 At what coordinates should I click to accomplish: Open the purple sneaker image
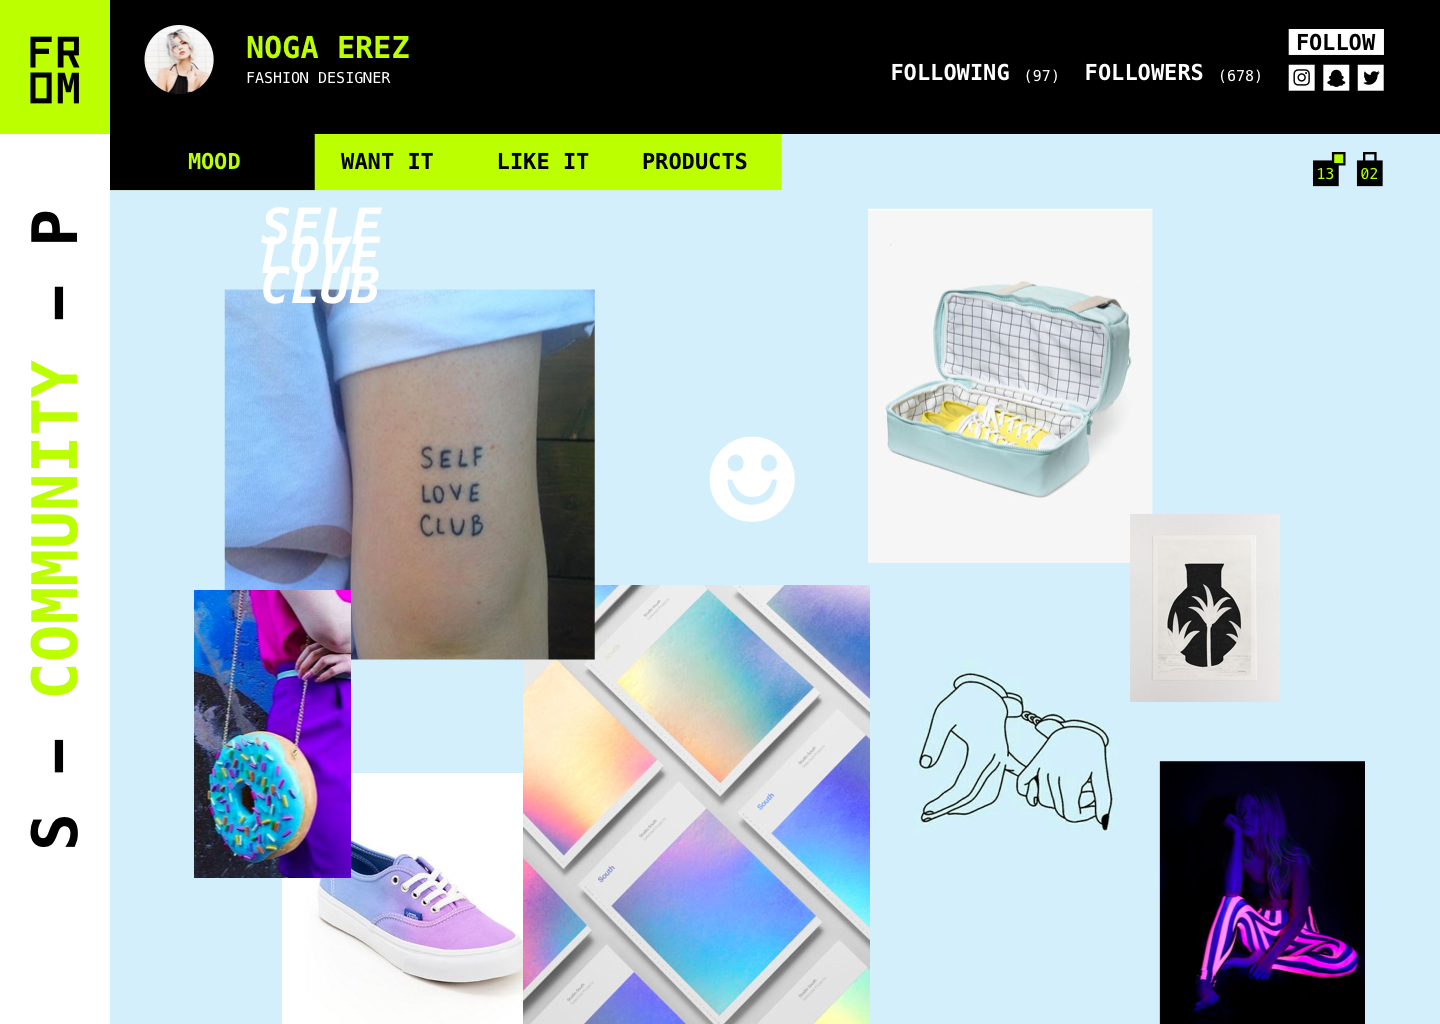point(402,898)
